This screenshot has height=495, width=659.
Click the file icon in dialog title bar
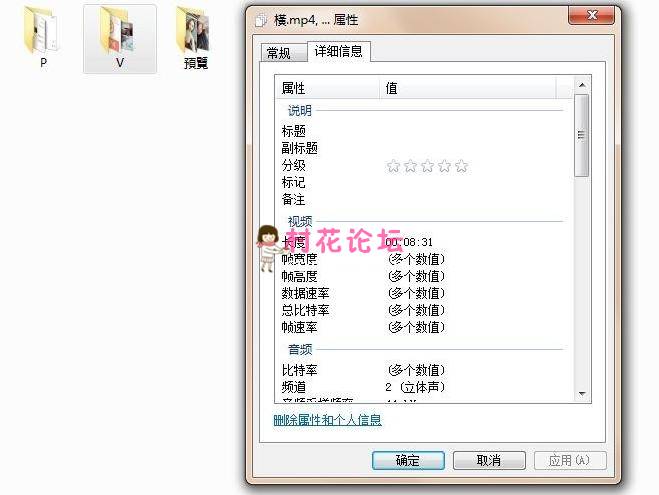click(262, 19)
